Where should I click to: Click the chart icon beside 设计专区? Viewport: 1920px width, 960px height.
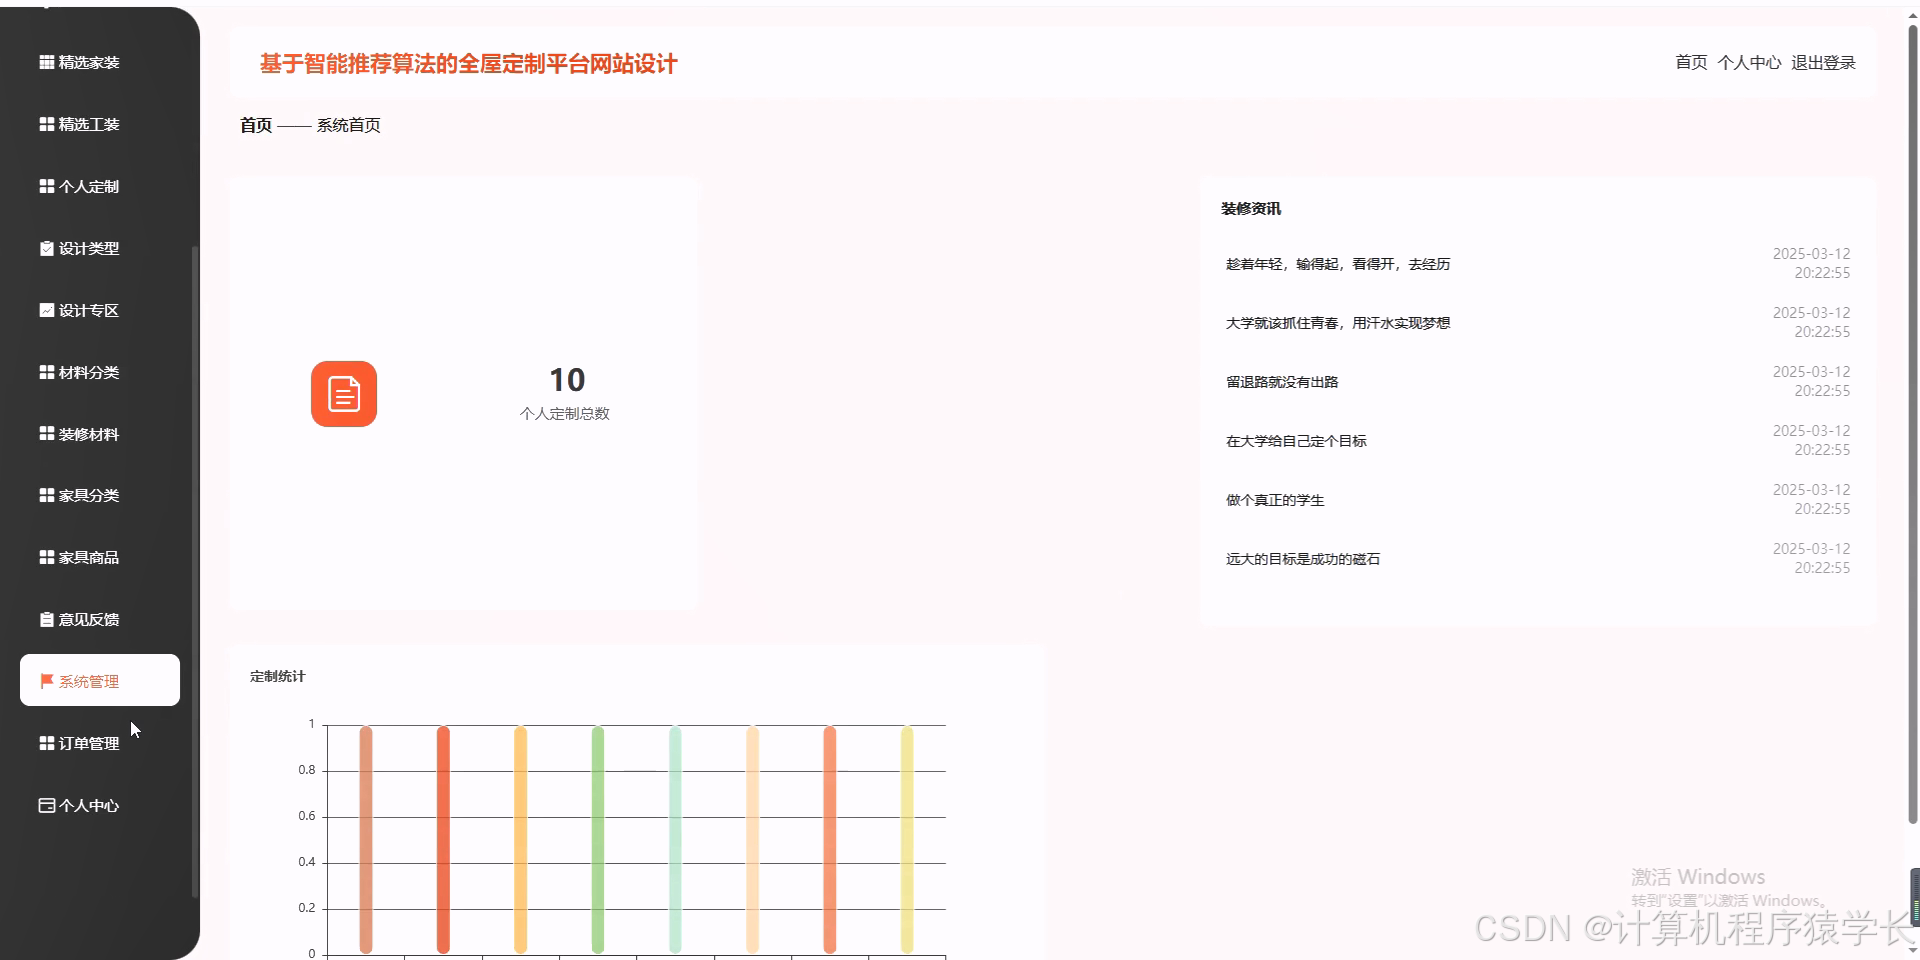(x=47, y=310)
